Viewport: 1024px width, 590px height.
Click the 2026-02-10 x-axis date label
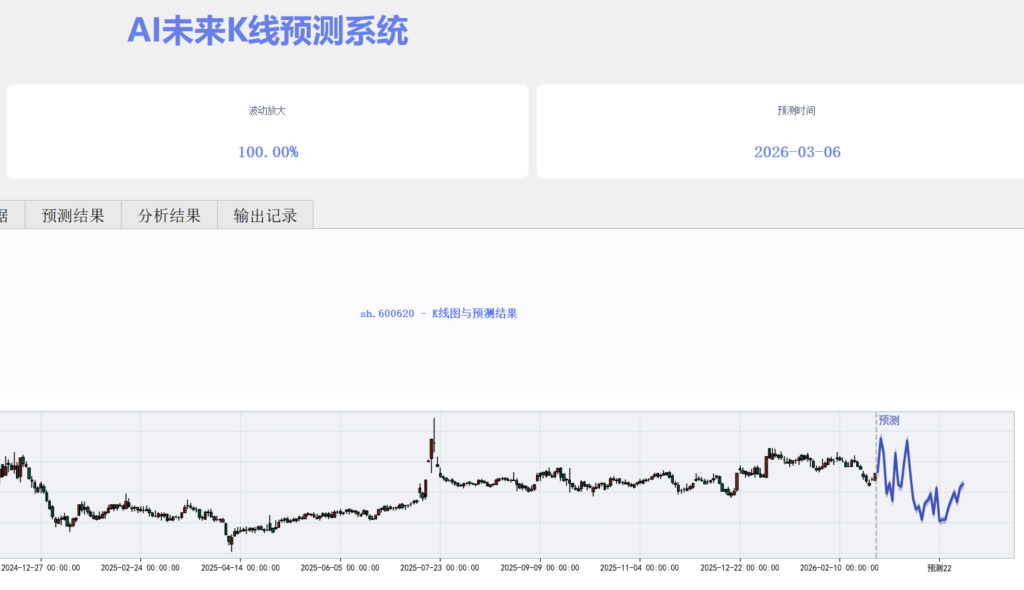839,568
